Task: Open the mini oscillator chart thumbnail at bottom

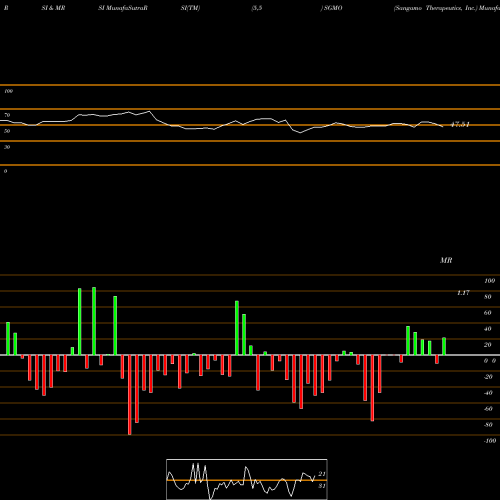Action: [247, 479]
